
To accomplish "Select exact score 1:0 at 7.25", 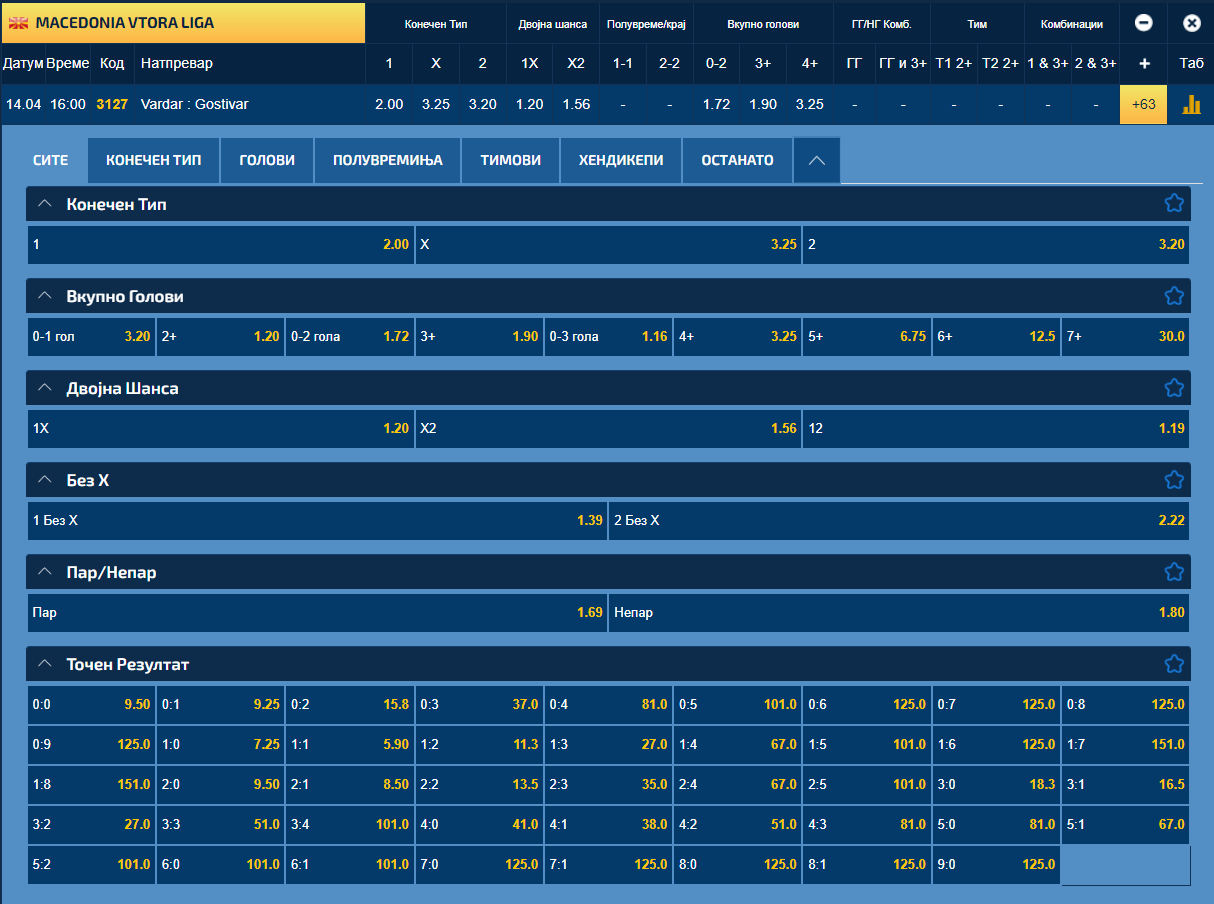I will (x=221, y=744).
